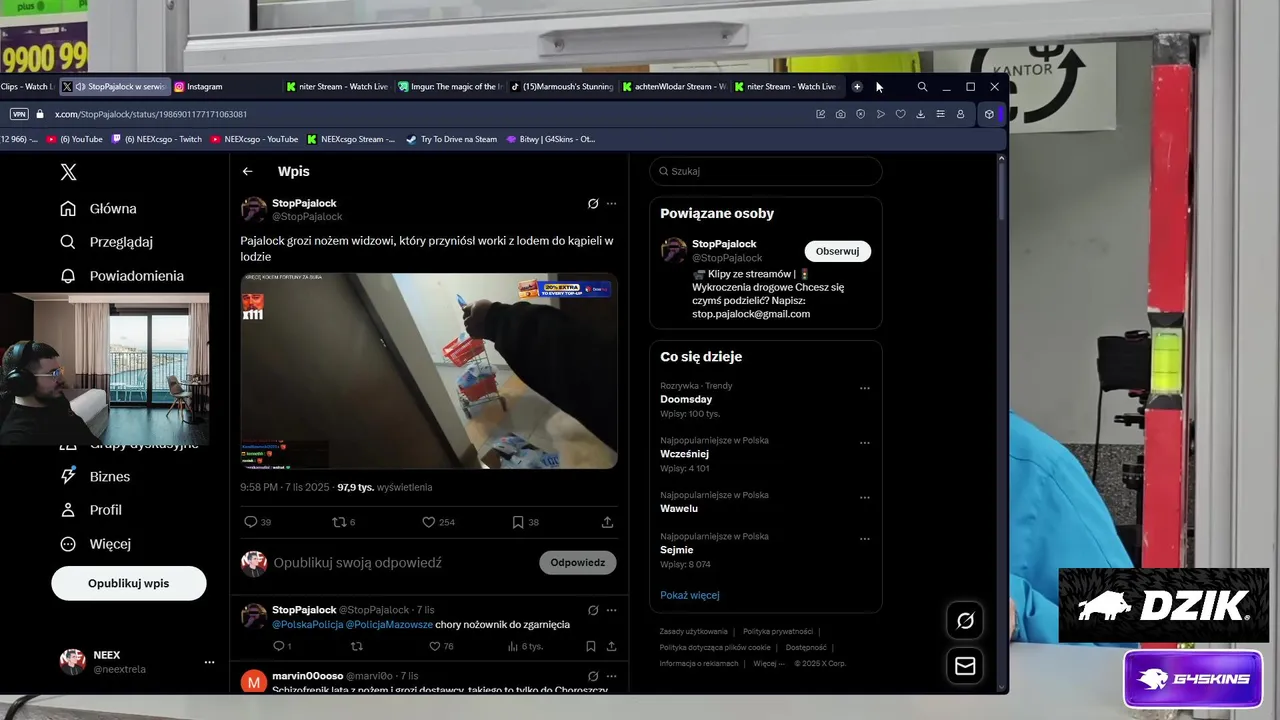Toggle the VPN badge in address bar

click(x=18, y=114)
